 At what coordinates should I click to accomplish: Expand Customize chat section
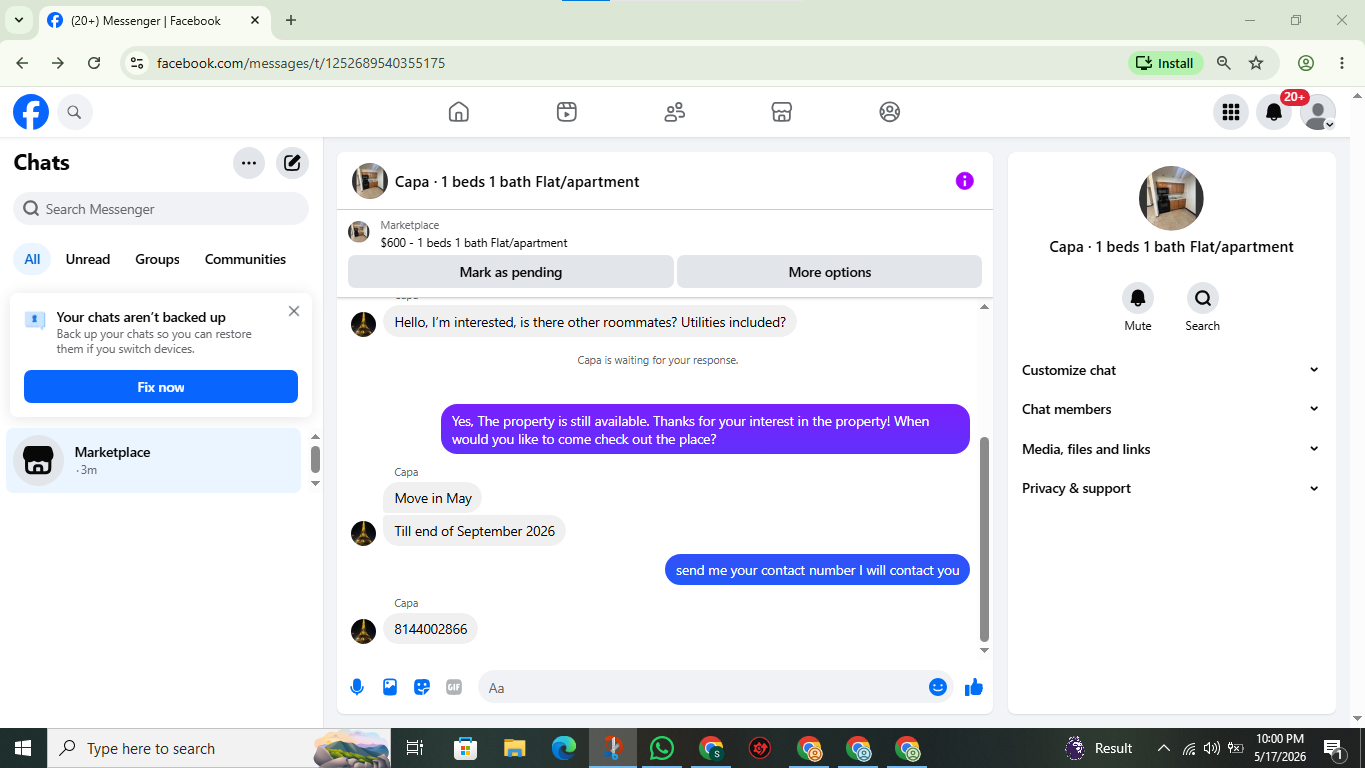[1171, 370]
